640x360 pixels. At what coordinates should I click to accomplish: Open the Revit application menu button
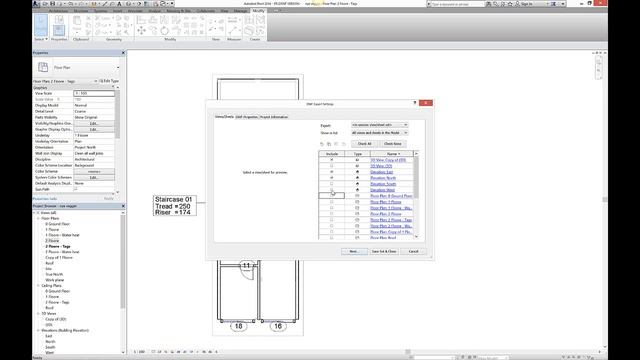tap(36, 4)
